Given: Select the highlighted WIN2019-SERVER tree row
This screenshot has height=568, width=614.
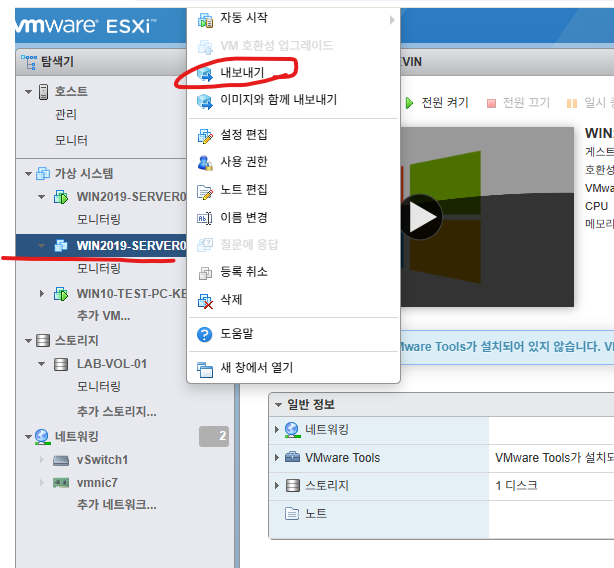Looking at the screenshot, I should click(101, 246).
